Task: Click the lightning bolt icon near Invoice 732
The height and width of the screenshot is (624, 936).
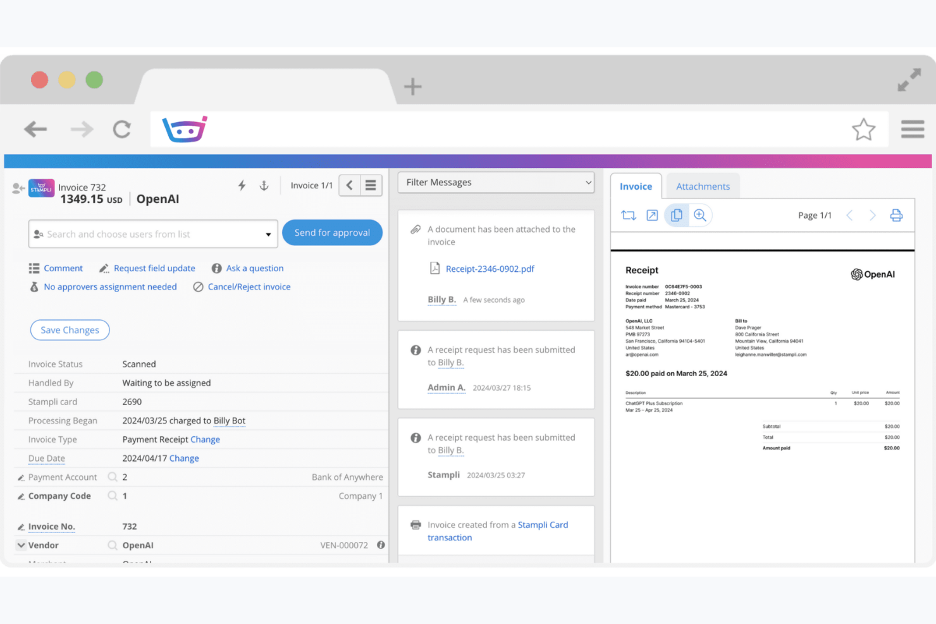Action: tap(242, 186)
